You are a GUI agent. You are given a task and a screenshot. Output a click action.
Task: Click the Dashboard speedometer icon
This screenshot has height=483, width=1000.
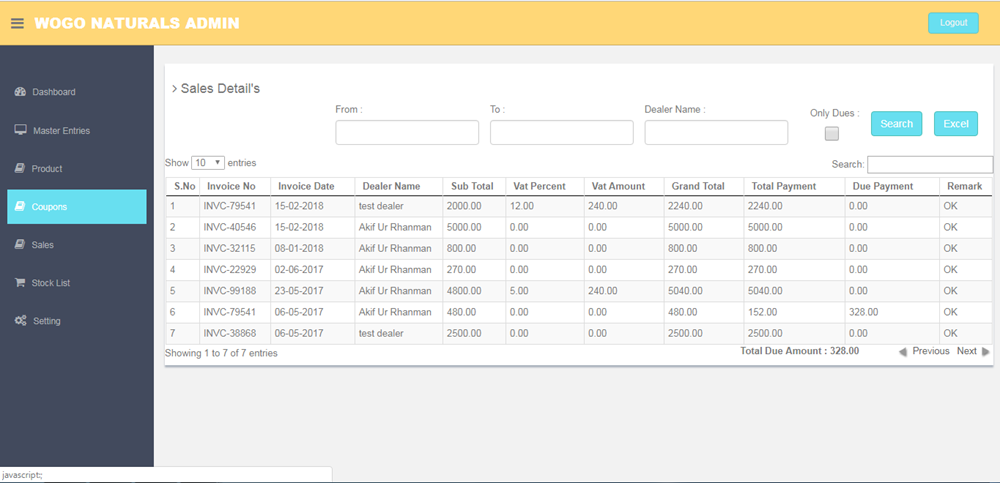click(x=20, y=92)
